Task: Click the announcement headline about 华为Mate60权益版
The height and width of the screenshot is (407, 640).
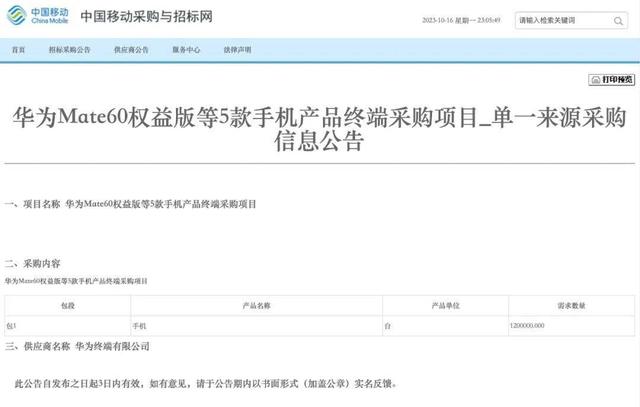Action: [319, 129]
